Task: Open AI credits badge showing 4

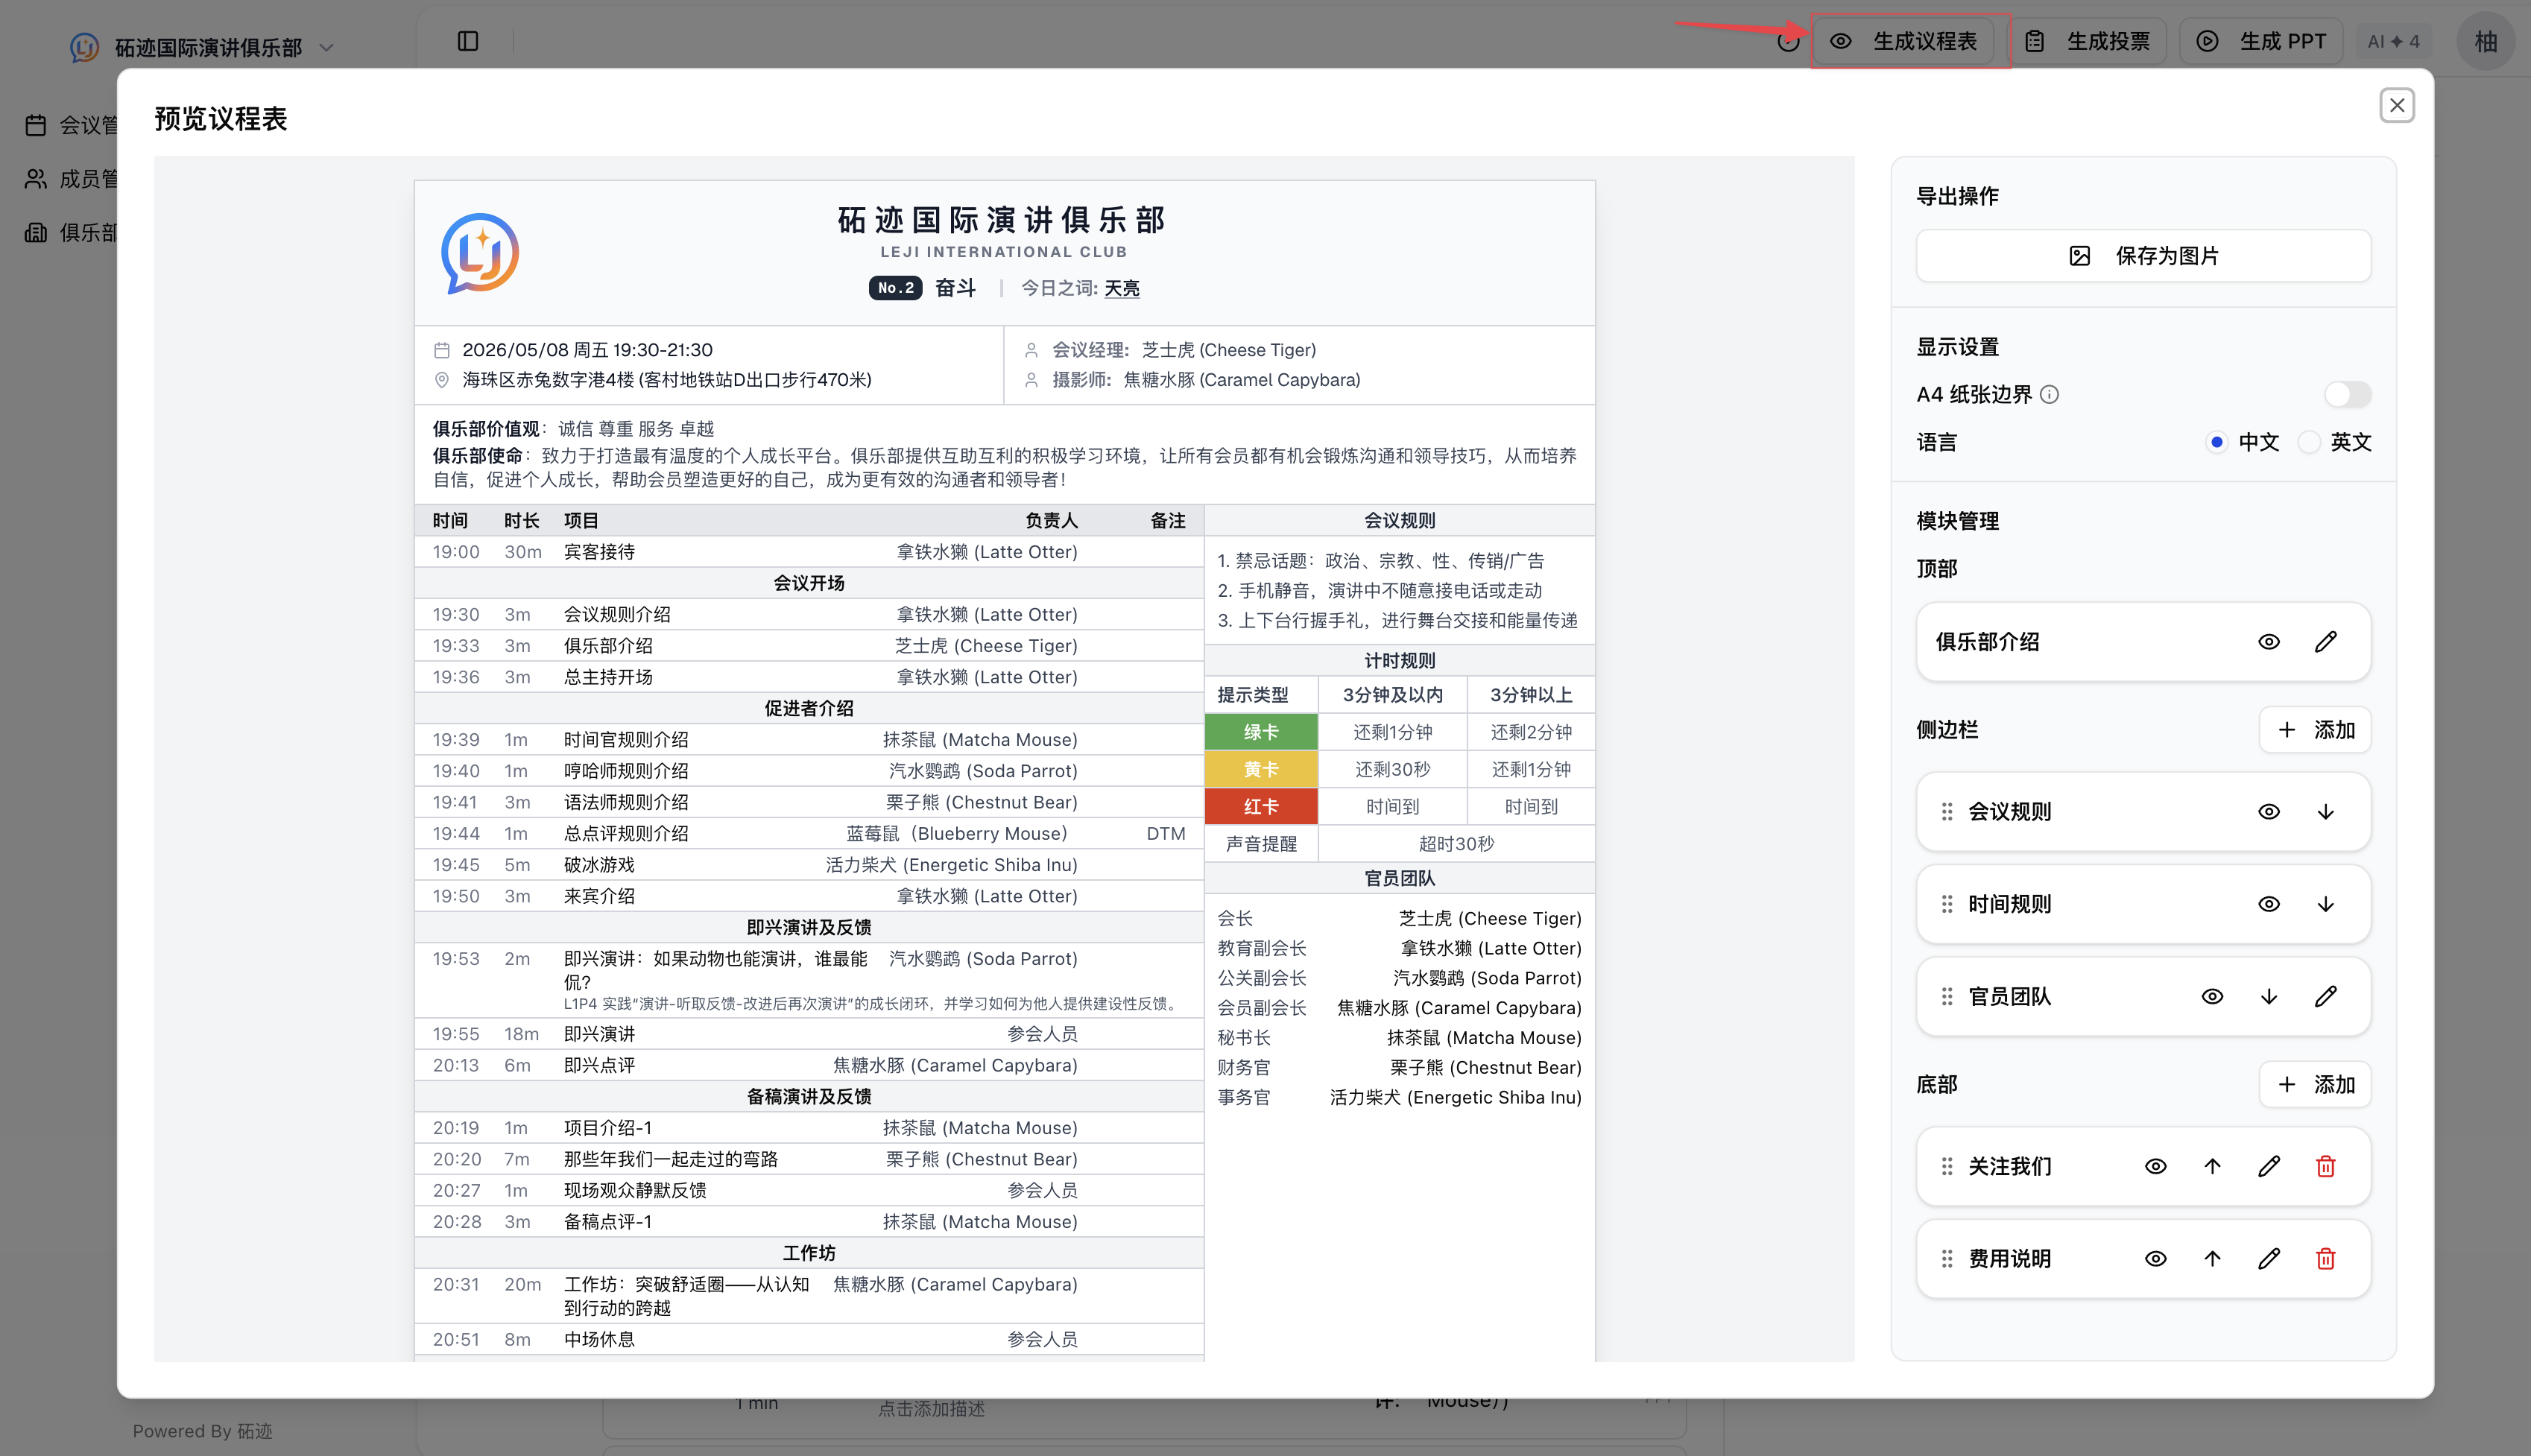Action: pyautogui.click(x=2393, y=41)
